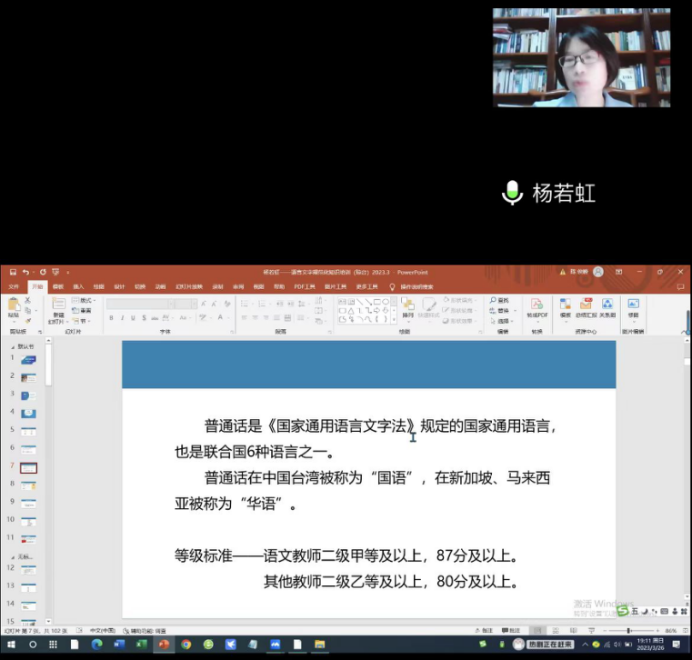692x660 pixels.
Task: Click the Chrome icon in the Windows taskbar
Action: click(186, 645)
